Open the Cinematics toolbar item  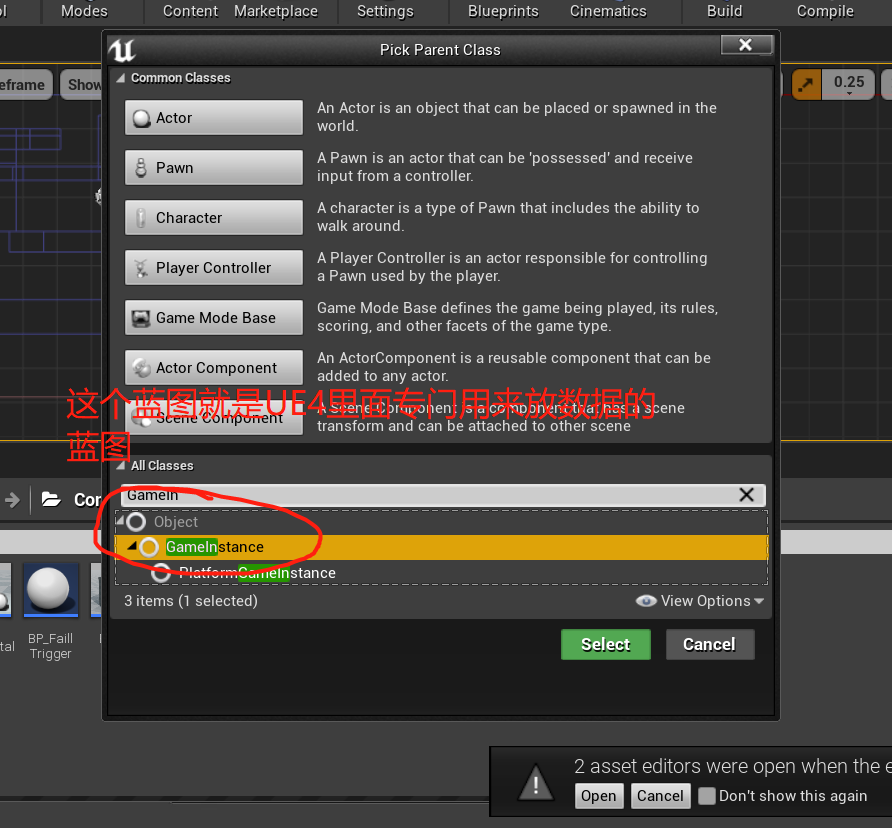608,11
